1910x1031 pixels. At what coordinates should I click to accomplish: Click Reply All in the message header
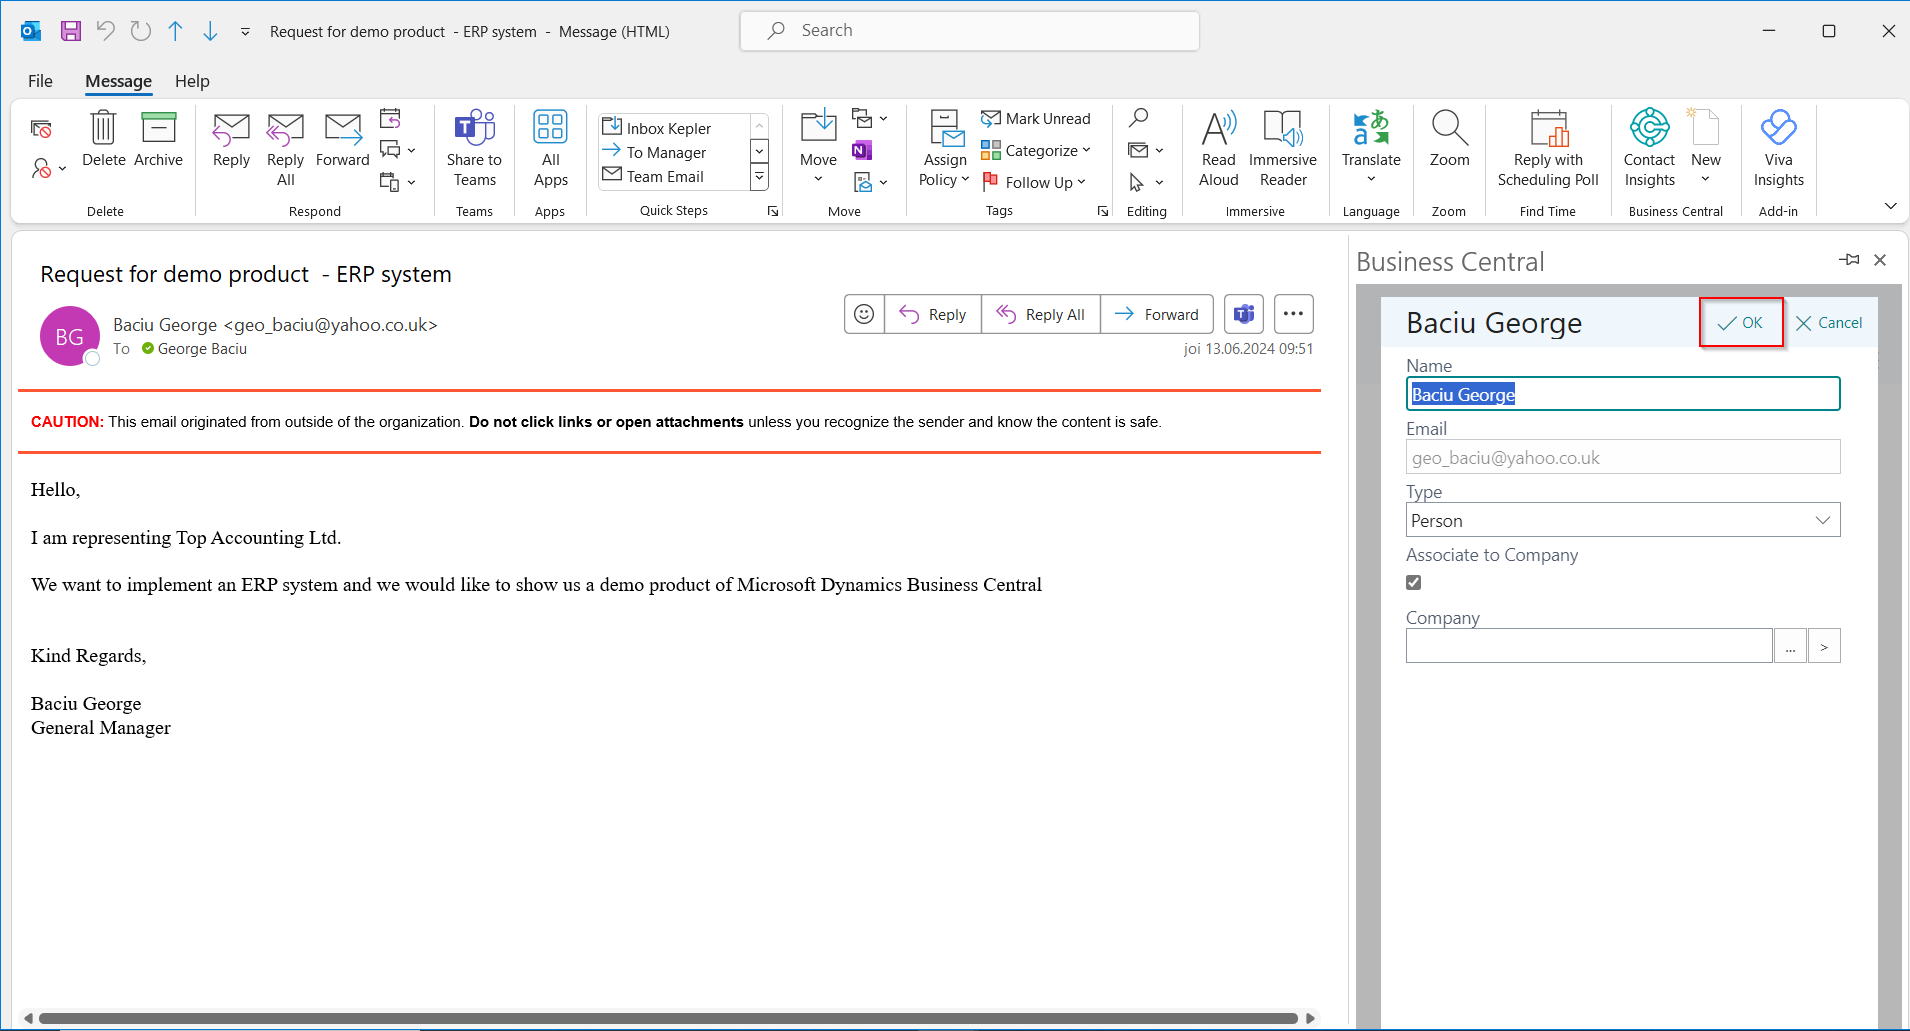1041,314
